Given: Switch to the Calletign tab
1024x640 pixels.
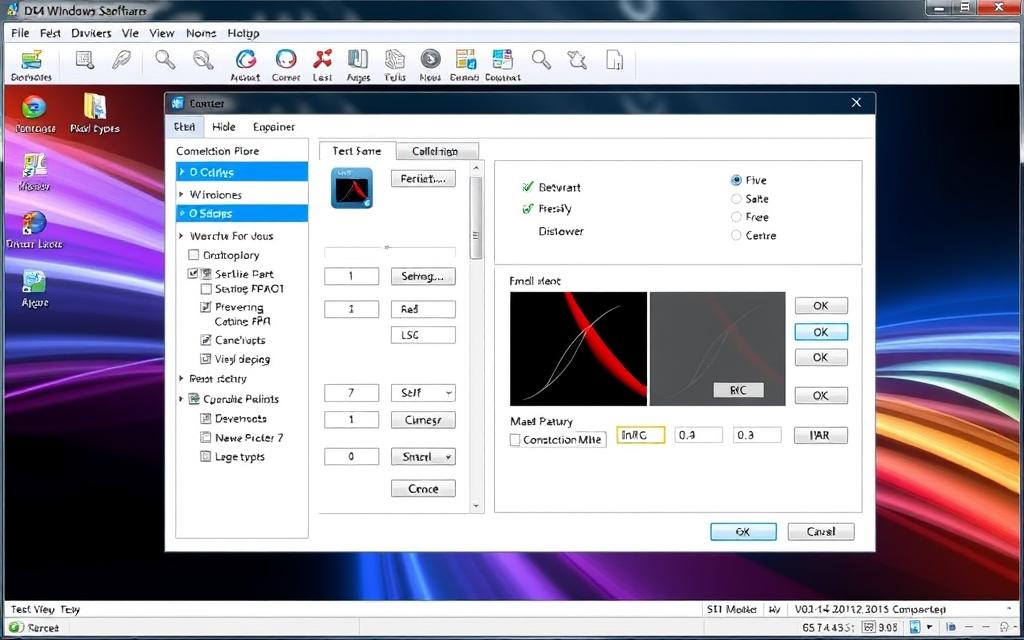Looking at the screenshot, I should (437, 151).
